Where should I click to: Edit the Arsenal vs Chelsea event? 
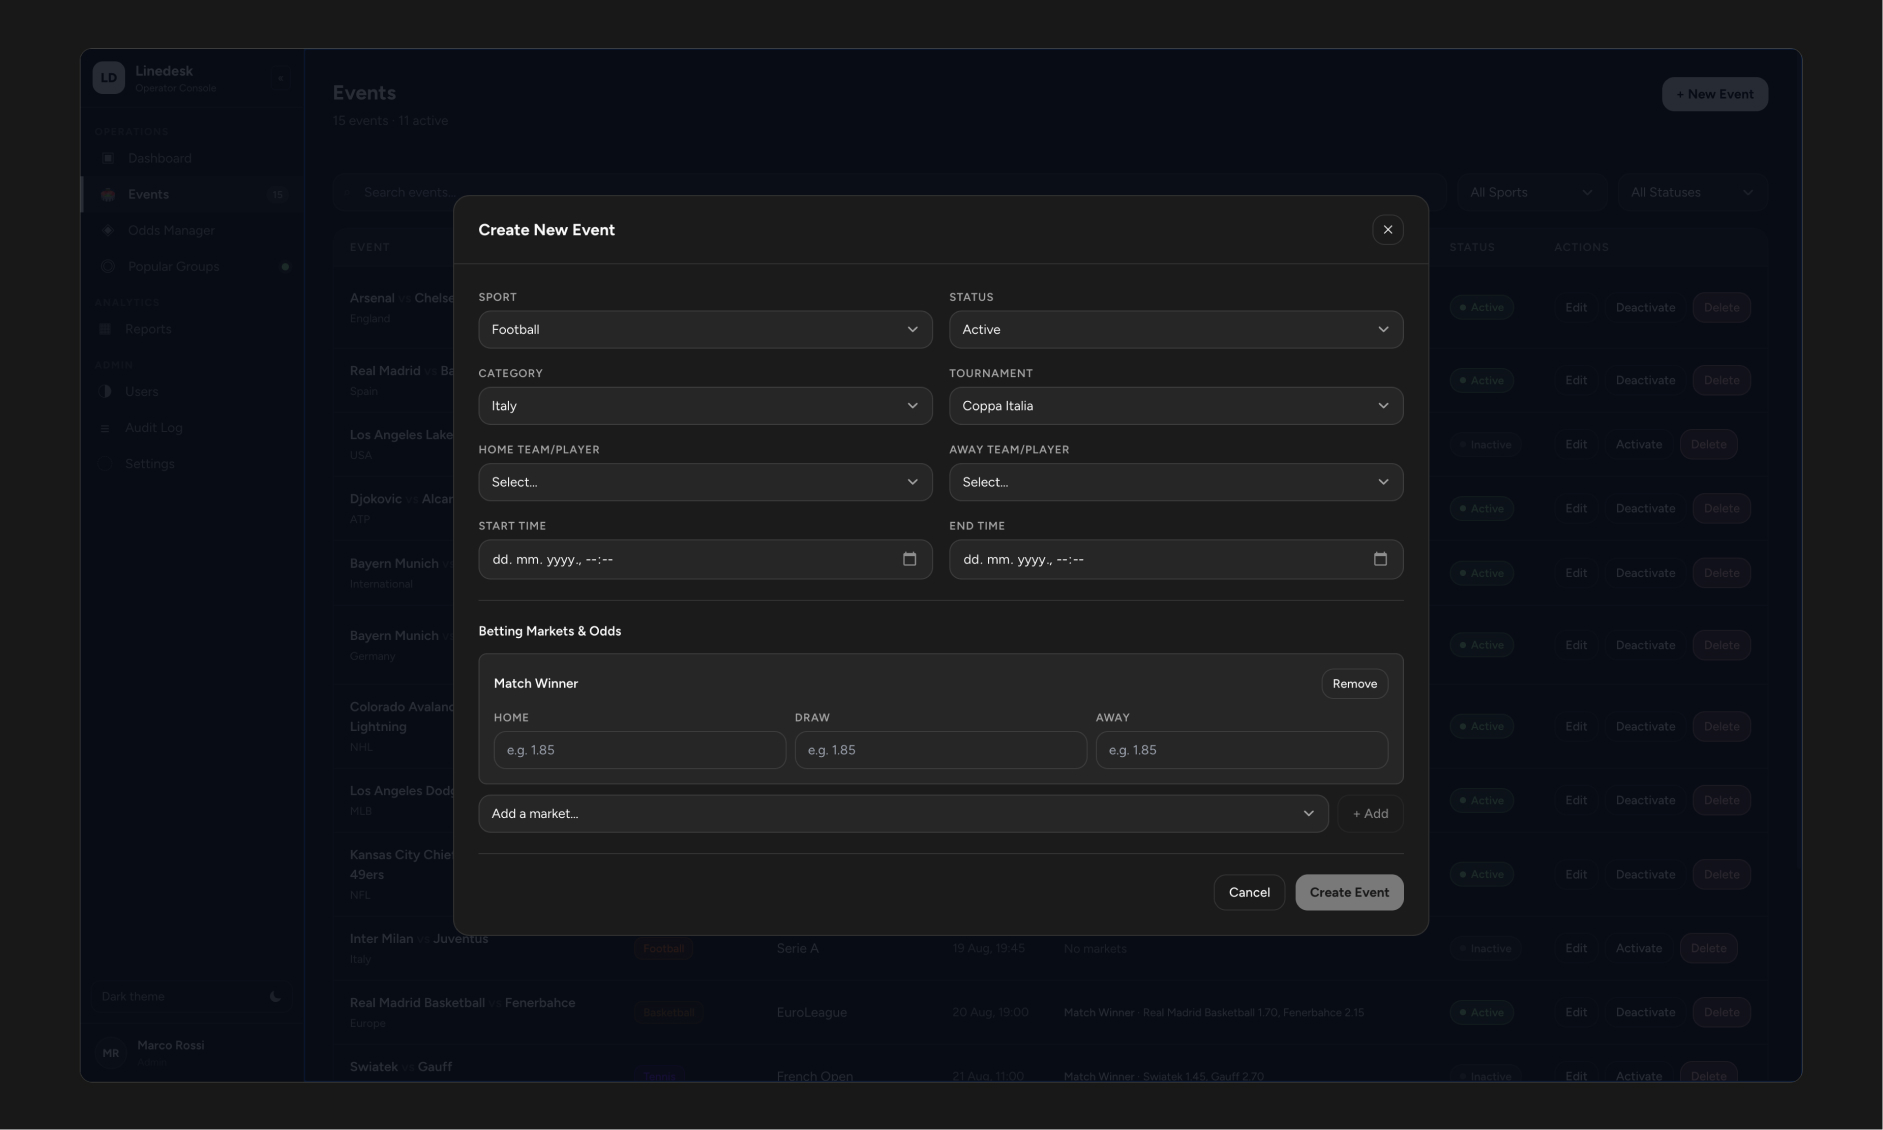[1576, 308]
